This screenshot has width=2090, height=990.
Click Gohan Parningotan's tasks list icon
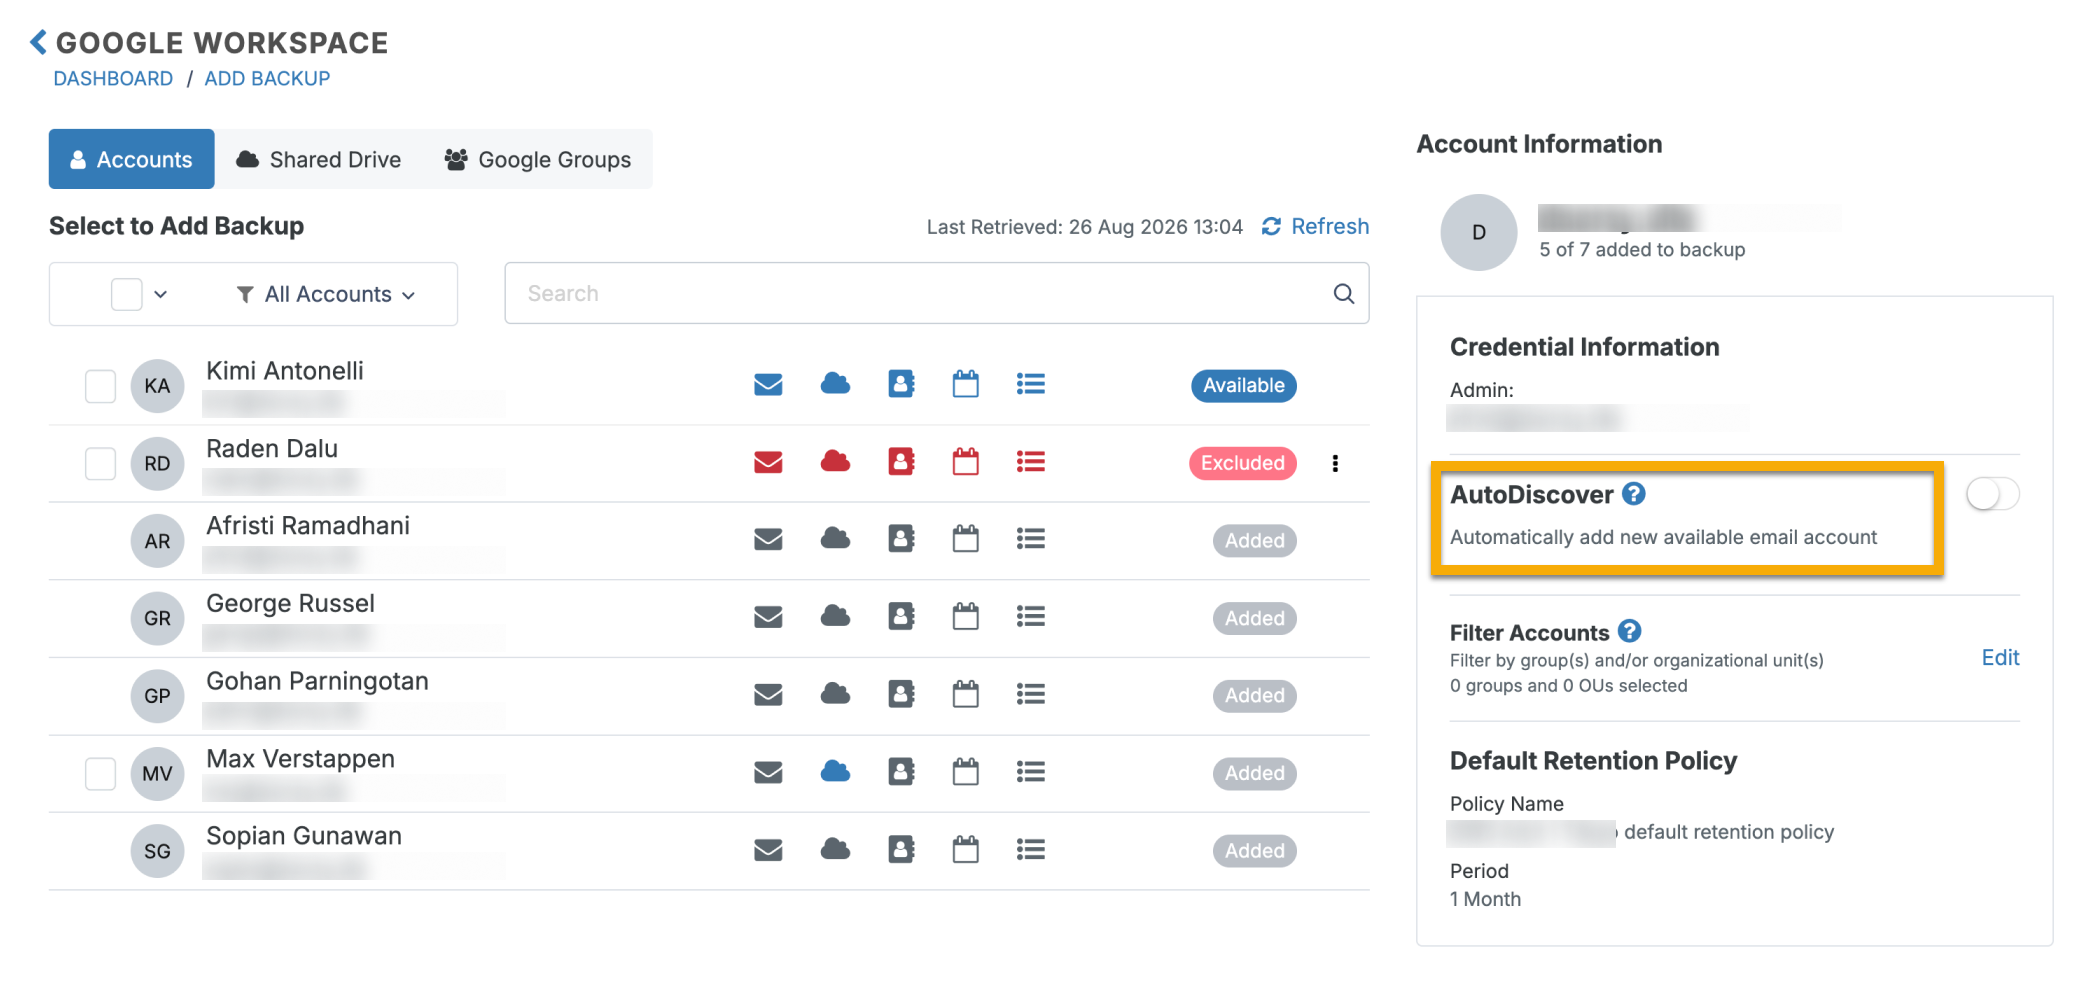pos(1030,695)
